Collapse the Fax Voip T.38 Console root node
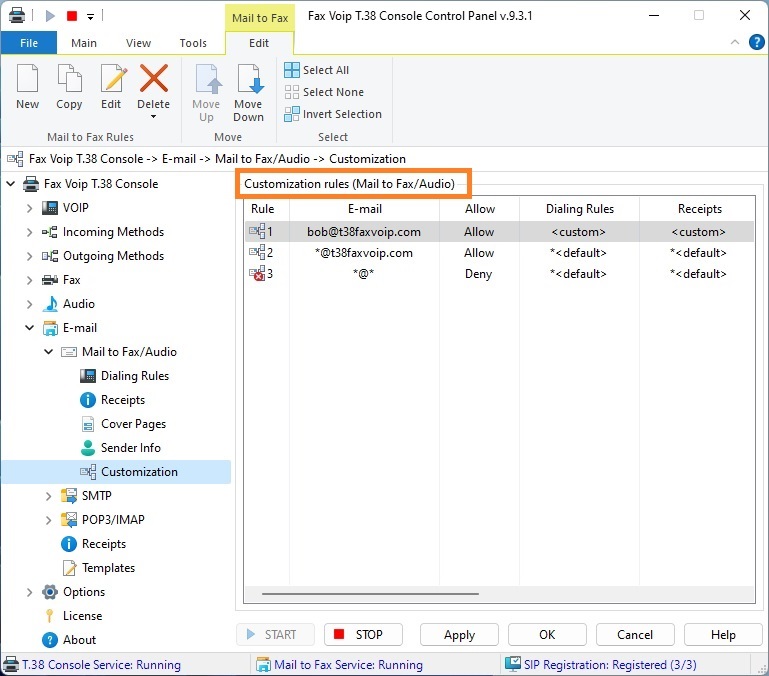 [x=10, y=184]
